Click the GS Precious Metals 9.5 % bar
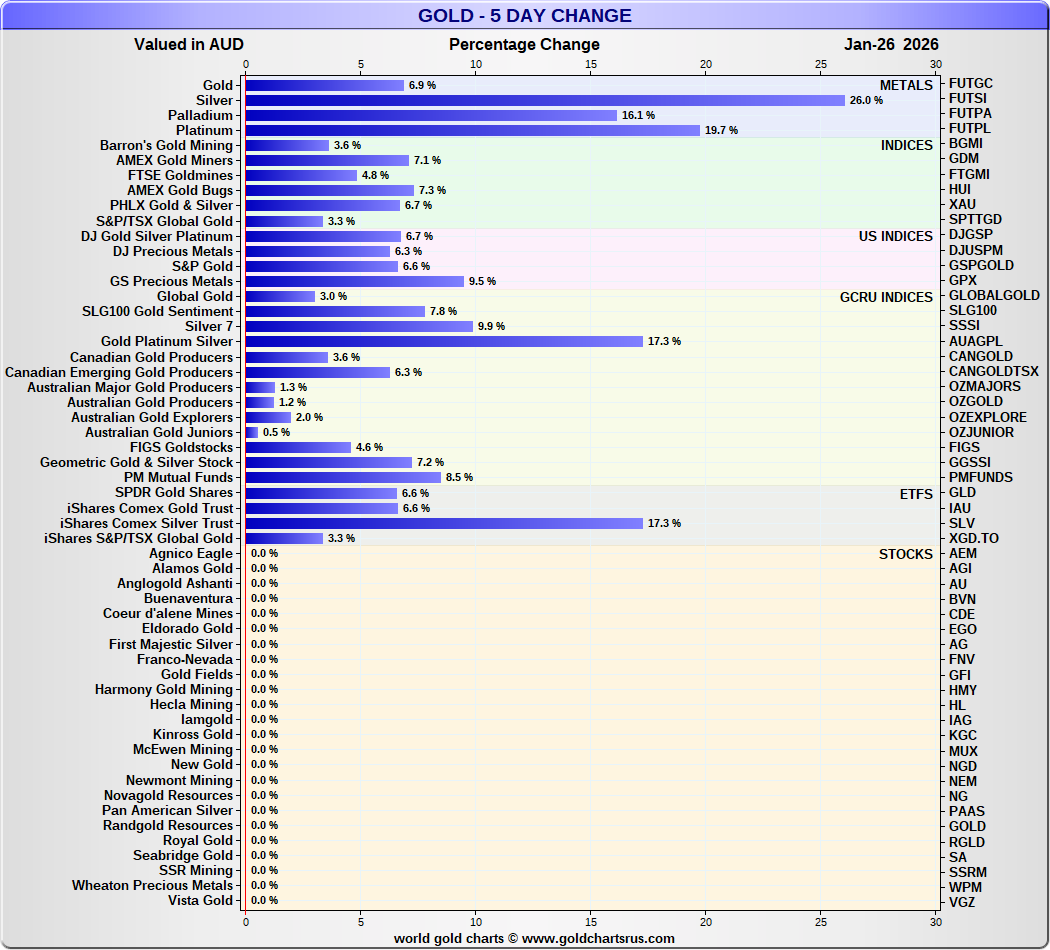The image size is (1050, 950). (x=354, y=281)
